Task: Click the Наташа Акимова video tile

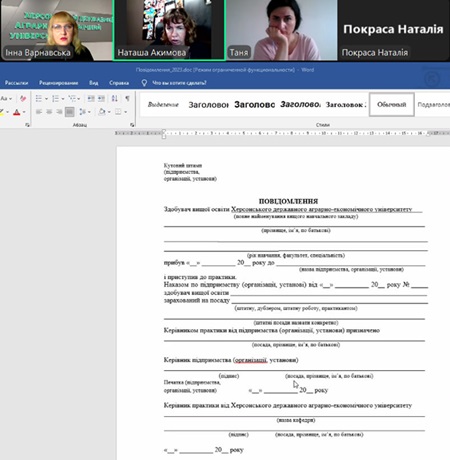Action: [x=169, y=30]
